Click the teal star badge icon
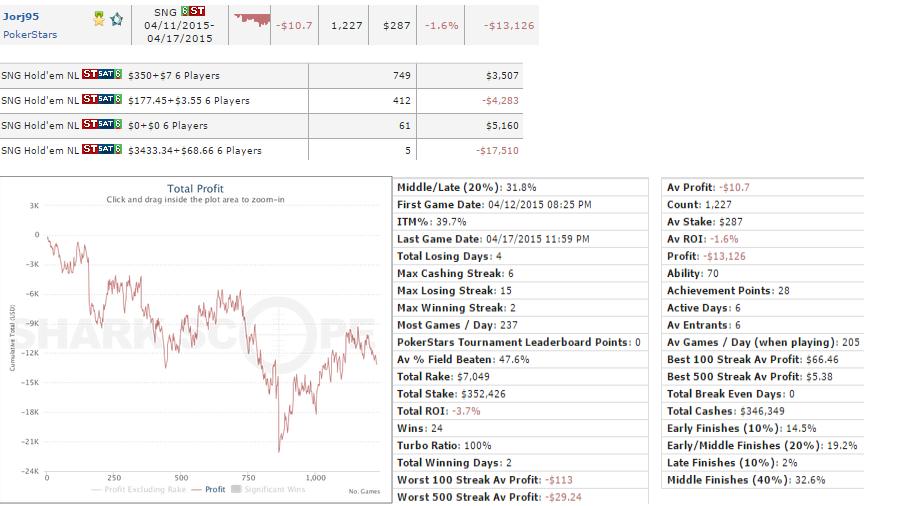 tap(116, 18)
